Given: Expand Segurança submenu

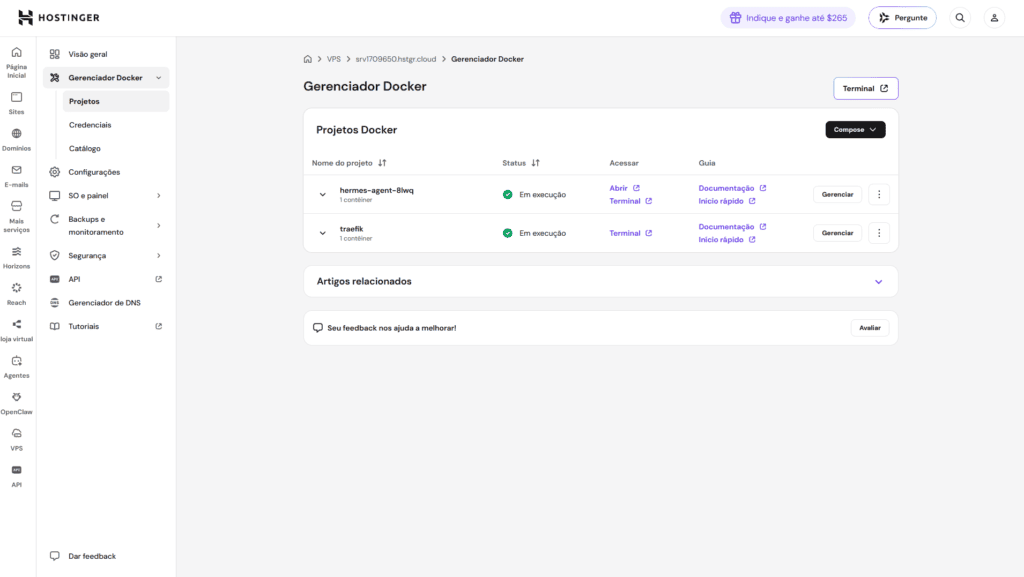Looking at the screenshot, I should pyautogui.click(x=159, y=256).
